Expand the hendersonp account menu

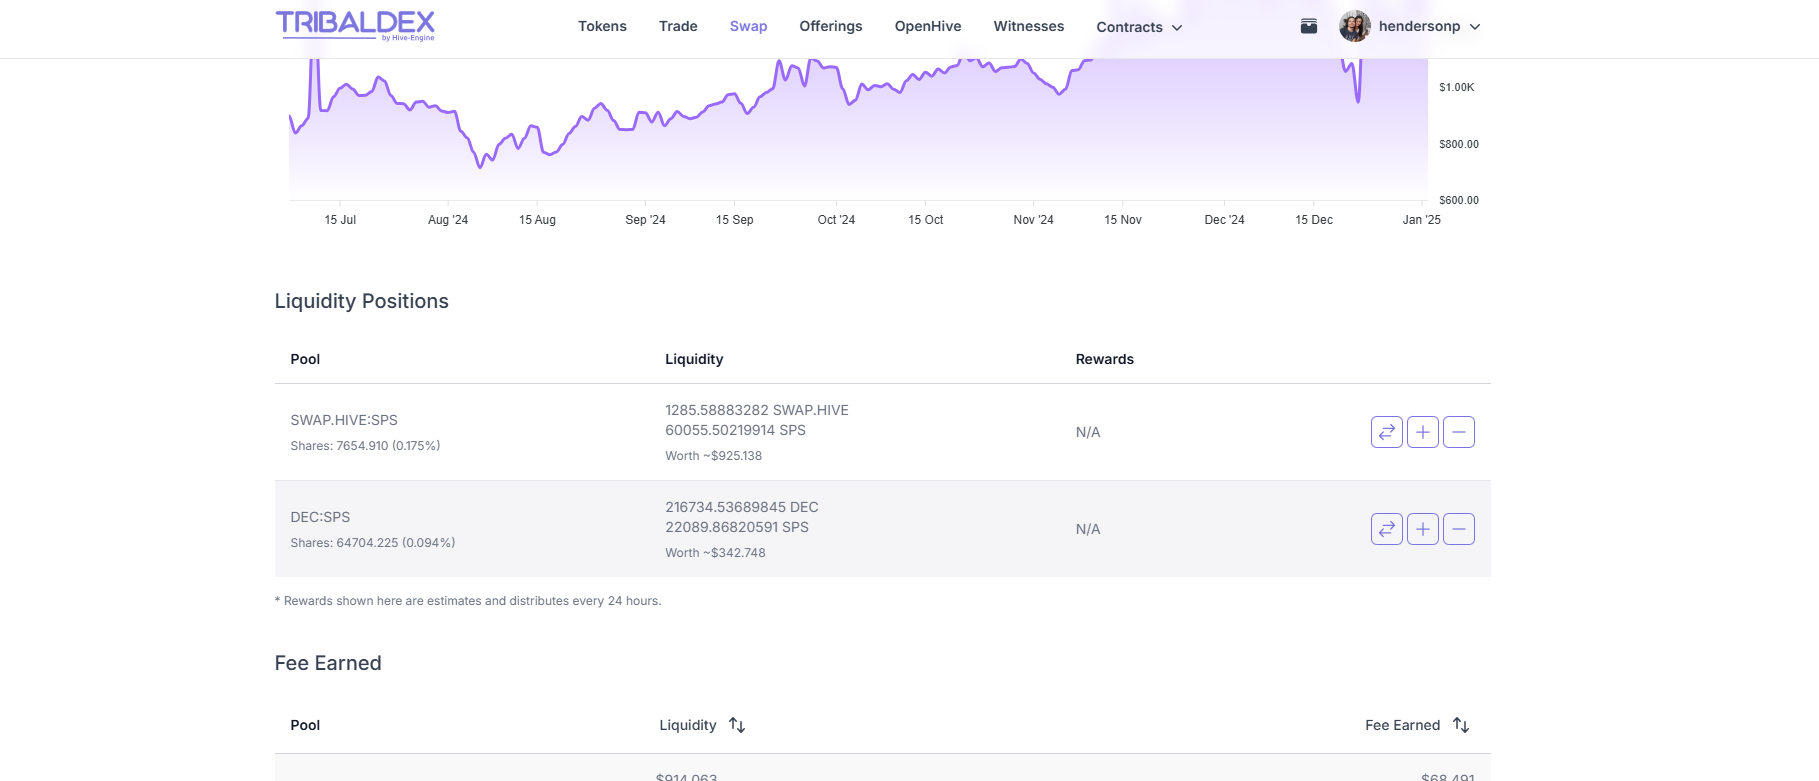1430,26
